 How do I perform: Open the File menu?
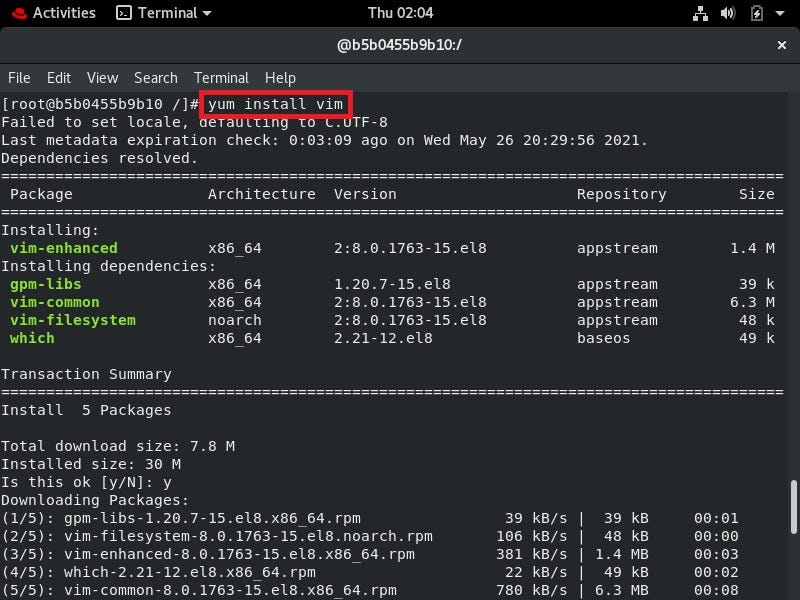[x=19, y=78]
